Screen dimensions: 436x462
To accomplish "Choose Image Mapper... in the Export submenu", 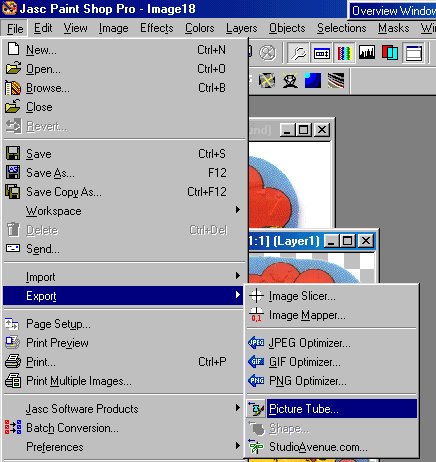I will coord(332,315).
